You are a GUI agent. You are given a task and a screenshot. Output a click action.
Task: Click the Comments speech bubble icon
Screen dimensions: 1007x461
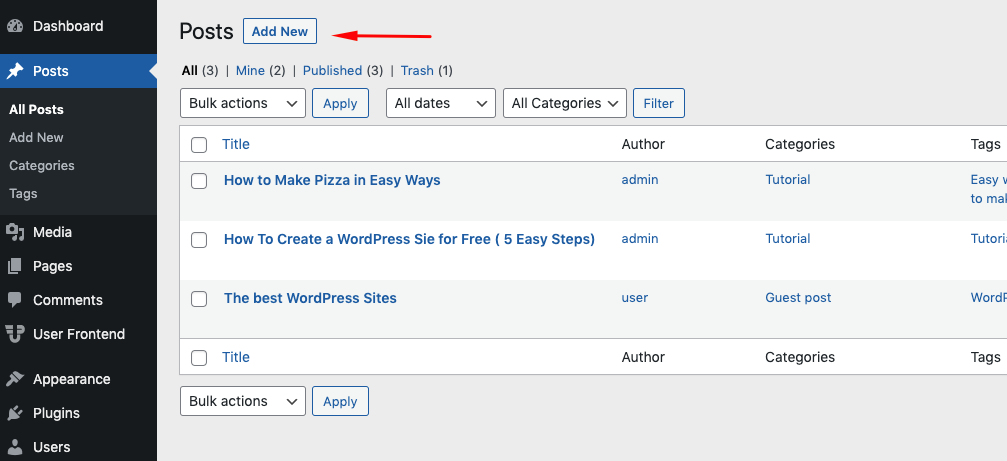tap(15, 300)
